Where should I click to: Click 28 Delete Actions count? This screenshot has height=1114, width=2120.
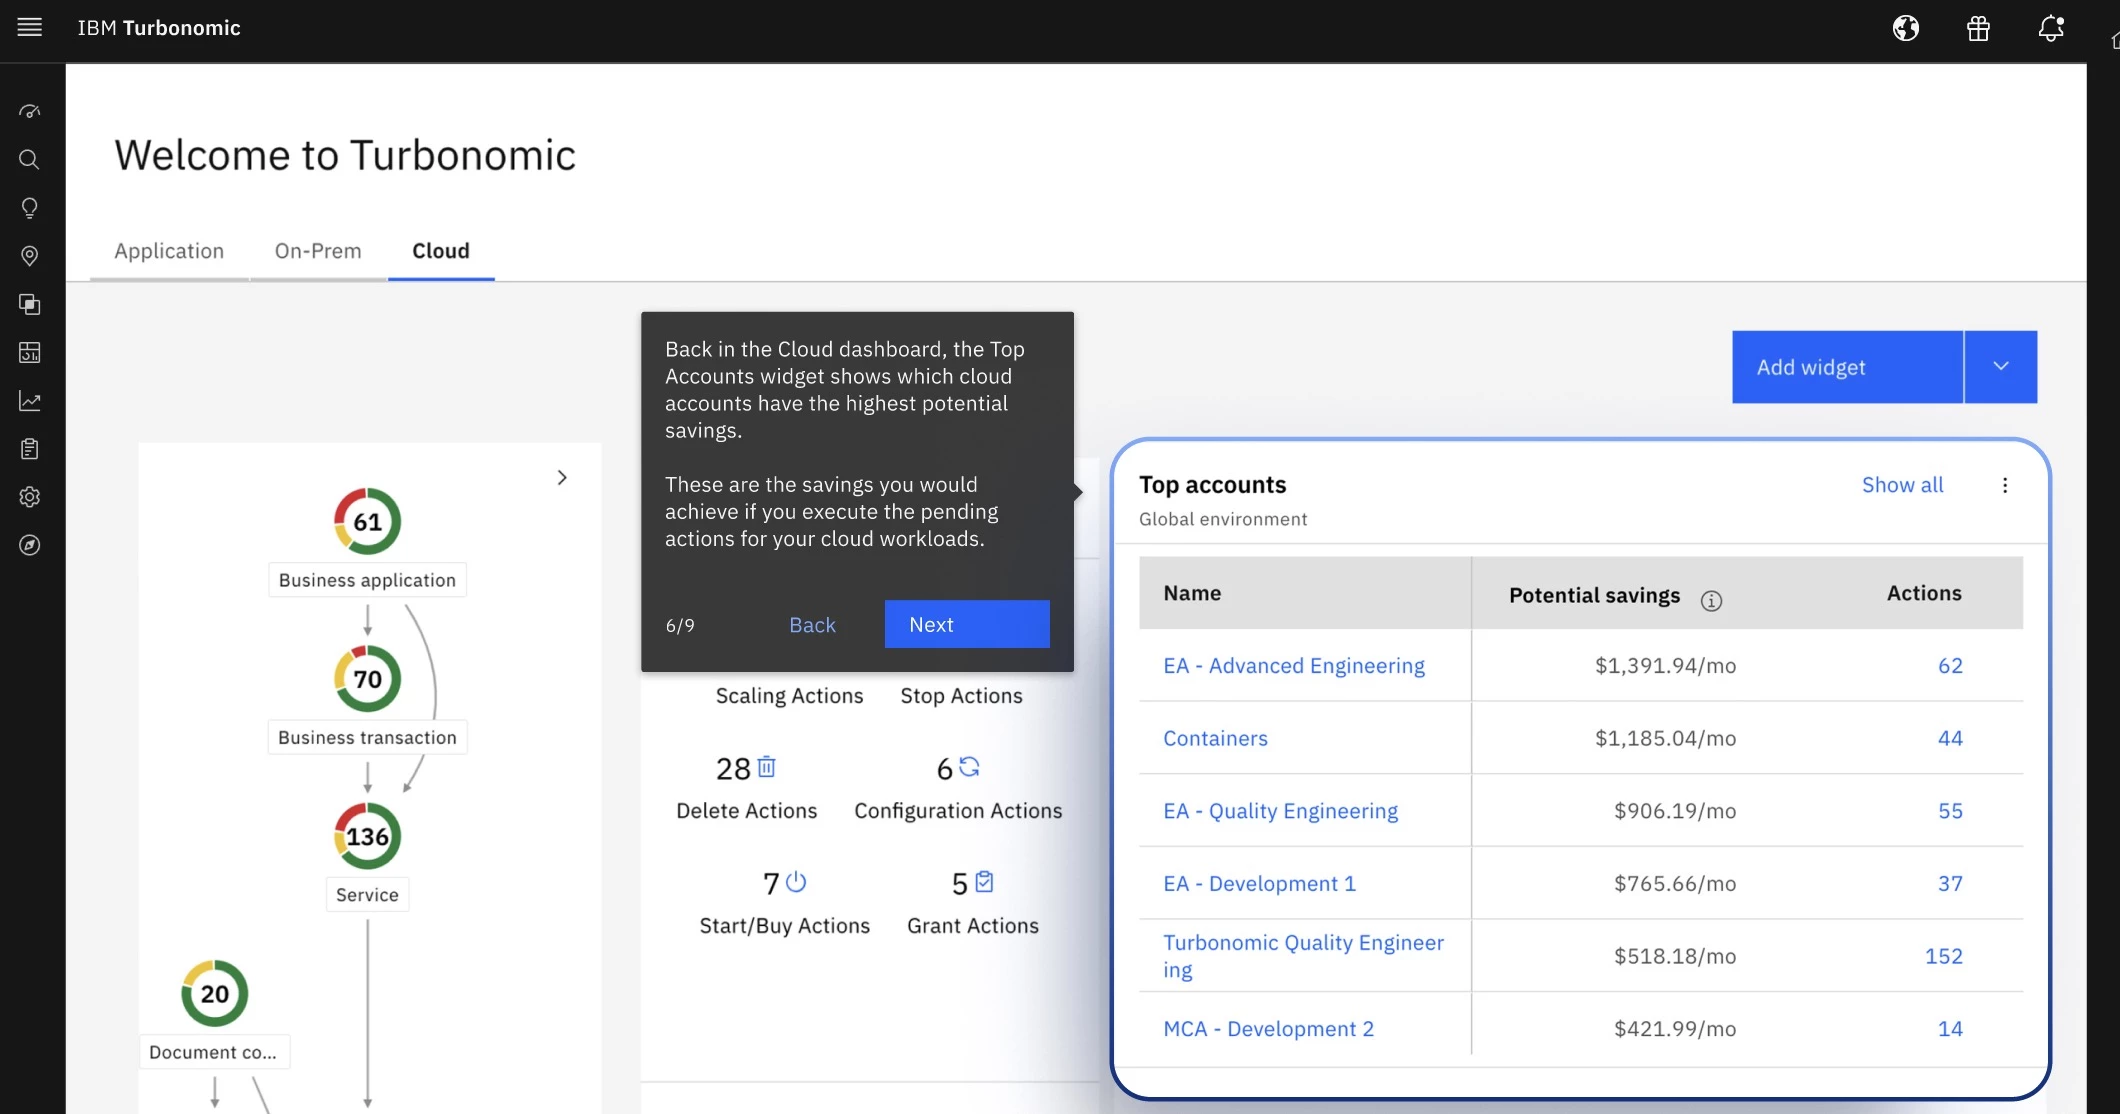pos(733,768)
